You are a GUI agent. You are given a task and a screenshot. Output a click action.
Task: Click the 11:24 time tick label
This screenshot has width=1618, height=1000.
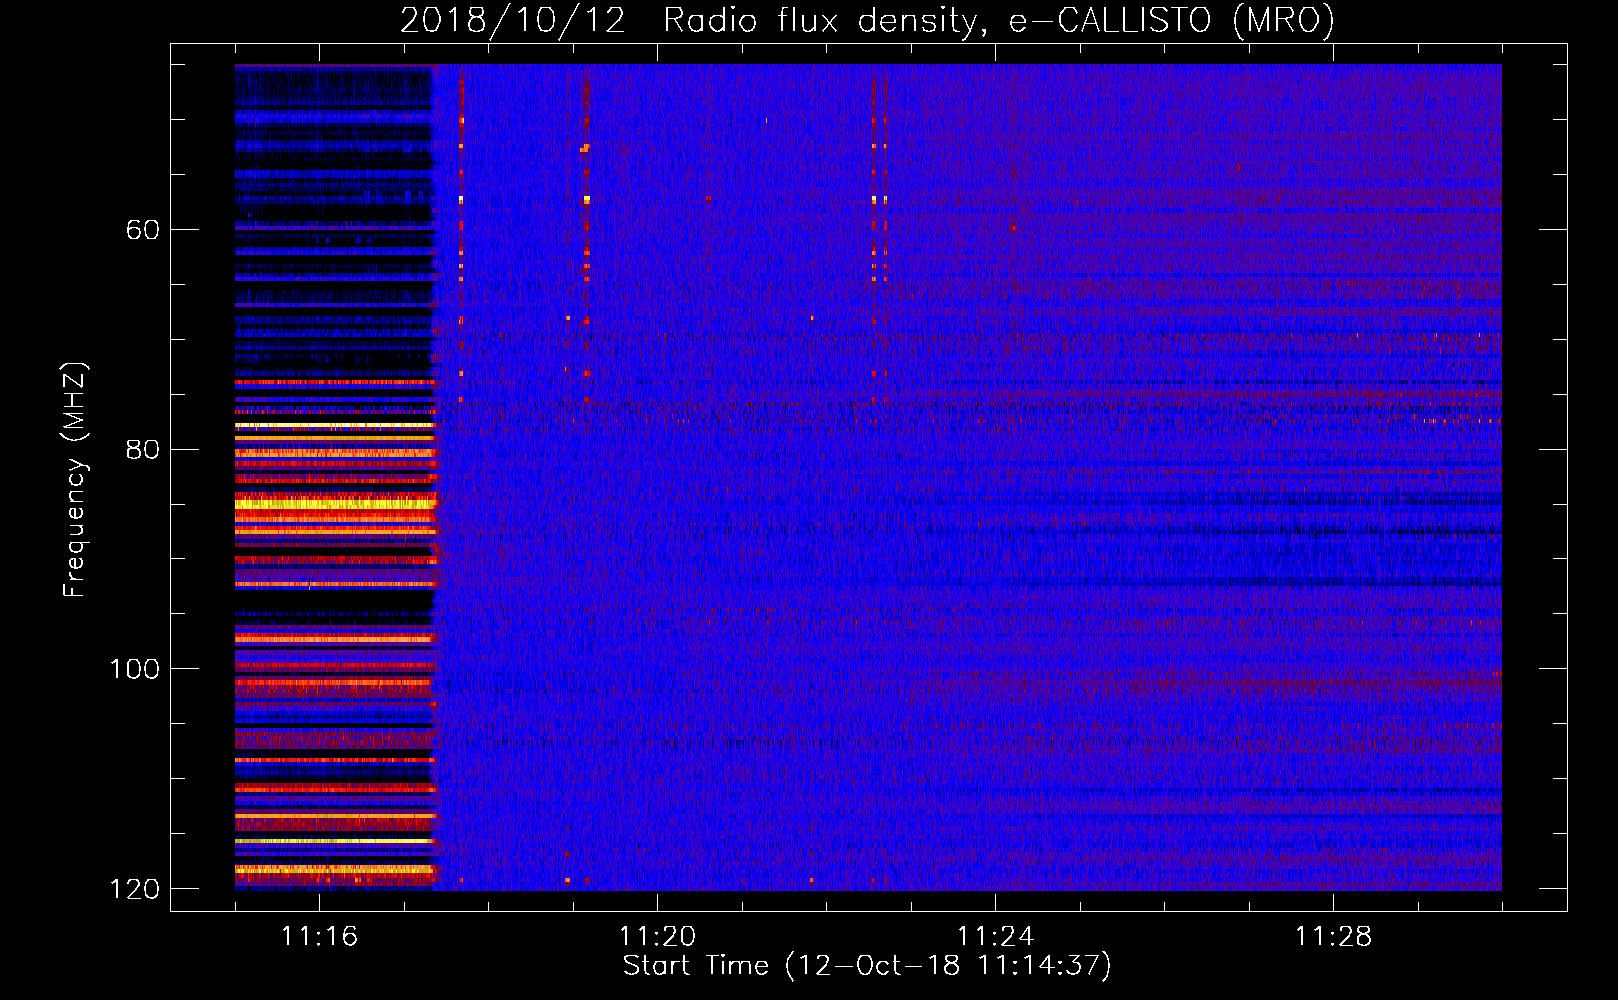[996, 937]
